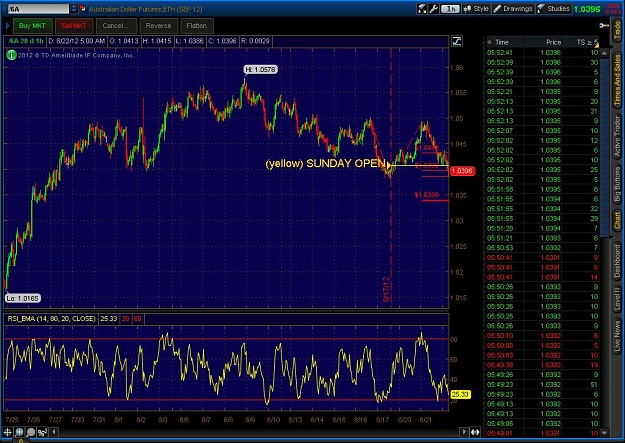Click the yellow 25.33 RSI value tag
625x443 pixels.
coord(460,394)
